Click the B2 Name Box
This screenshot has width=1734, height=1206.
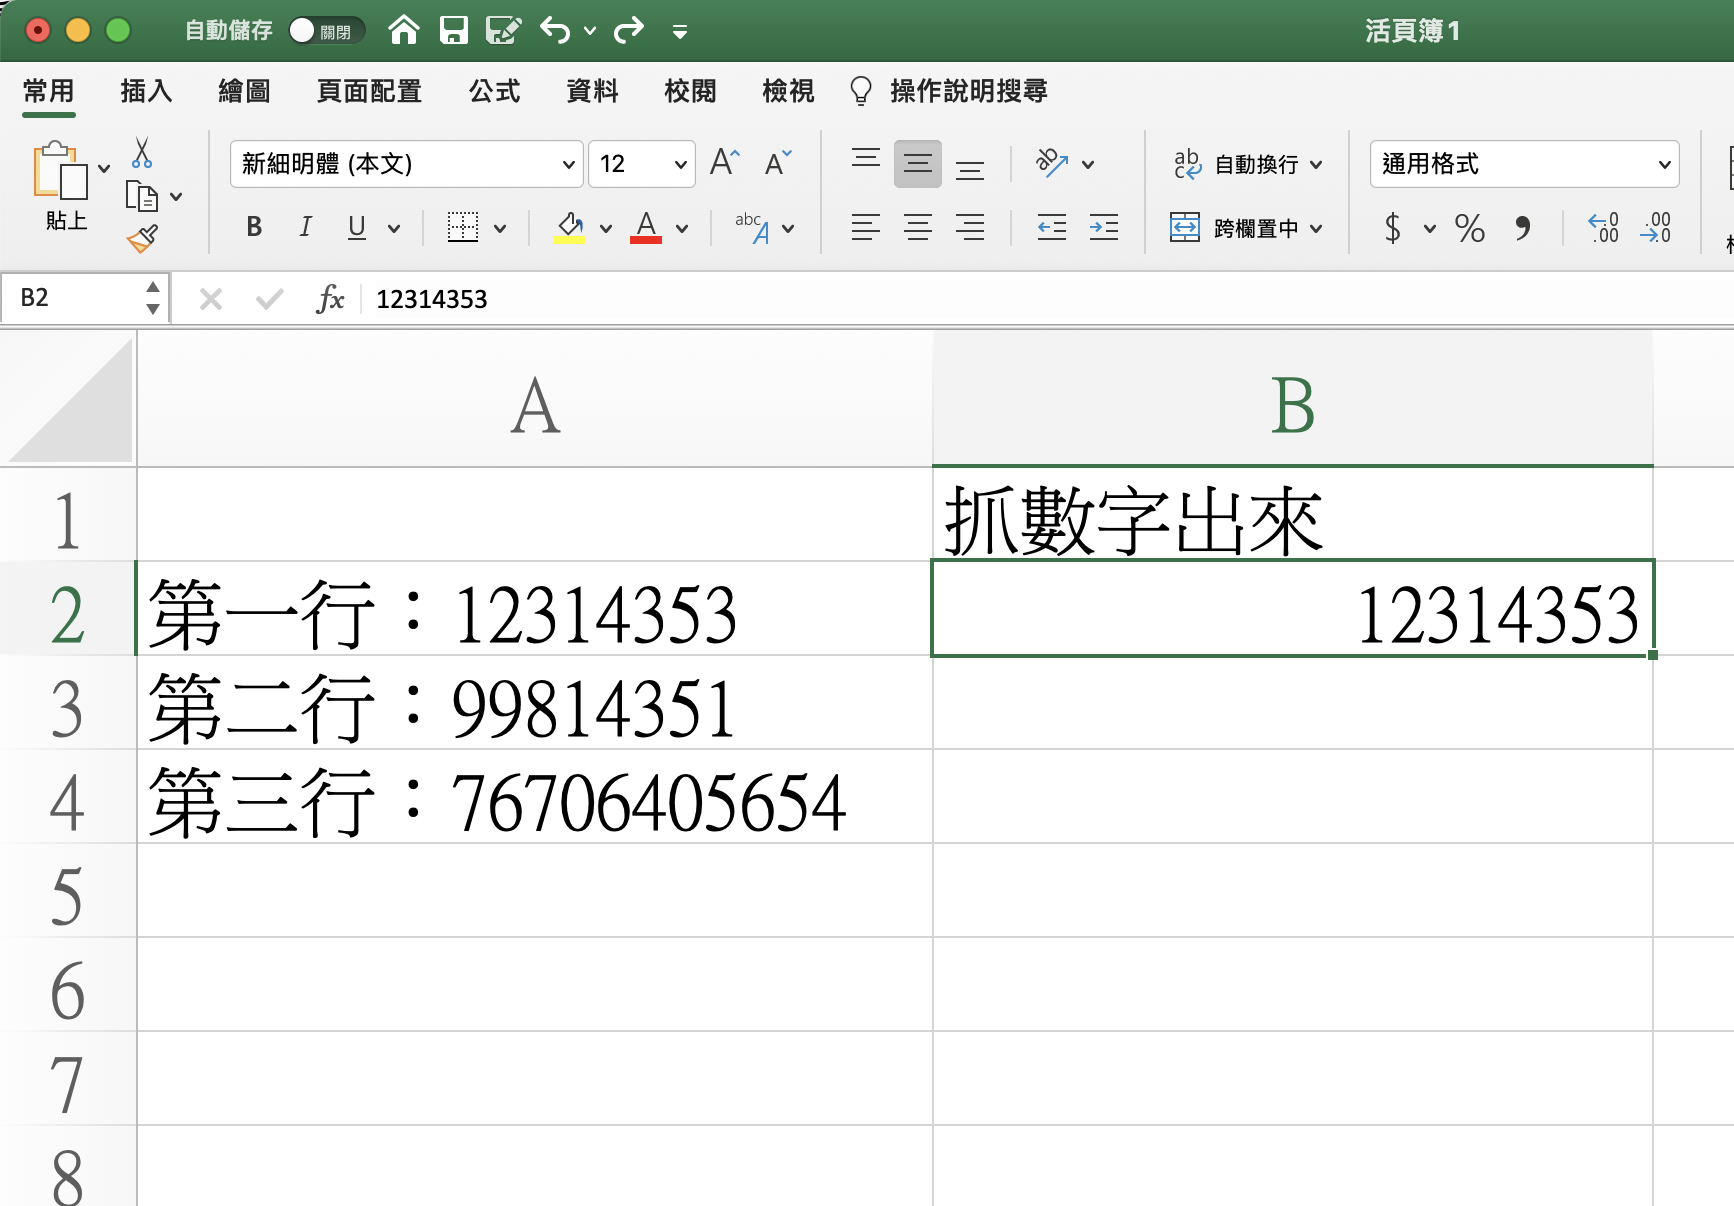click(x=84, y=298)
